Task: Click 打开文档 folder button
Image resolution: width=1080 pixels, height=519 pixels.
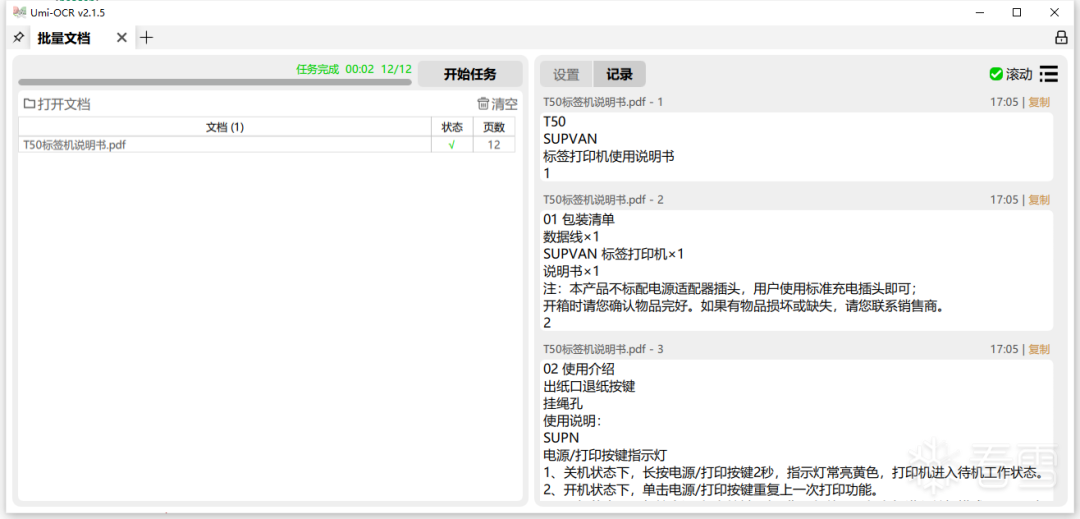Action: [57, 104]
